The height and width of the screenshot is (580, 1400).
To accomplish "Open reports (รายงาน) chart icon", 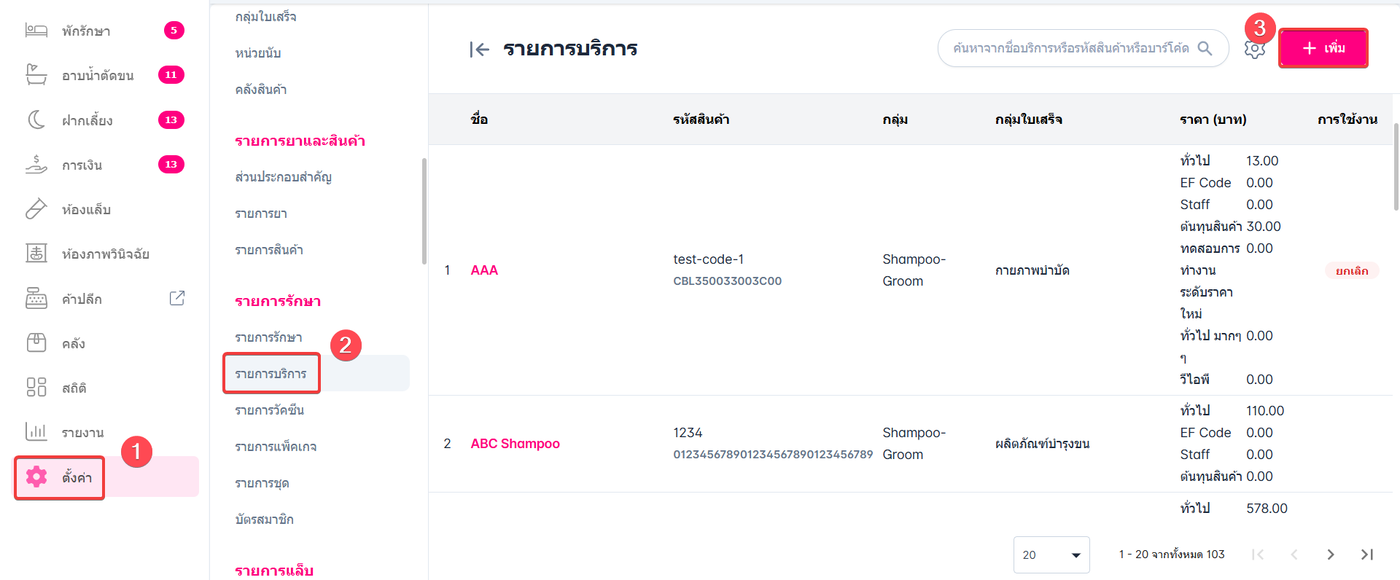I will (37, 432).
